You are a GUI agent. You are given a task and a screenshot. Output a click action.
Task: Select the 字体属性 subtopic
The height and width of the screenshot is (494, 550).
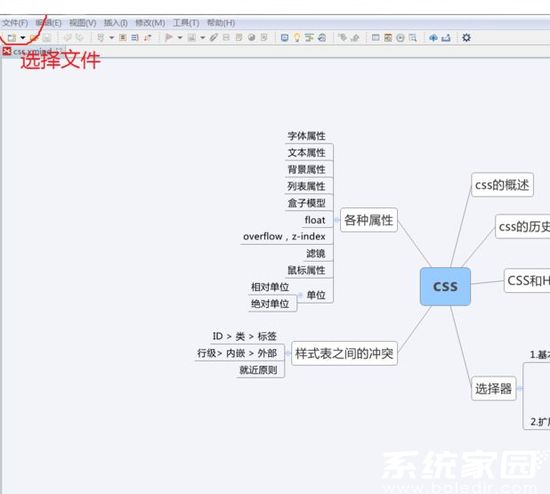[306, 136]
